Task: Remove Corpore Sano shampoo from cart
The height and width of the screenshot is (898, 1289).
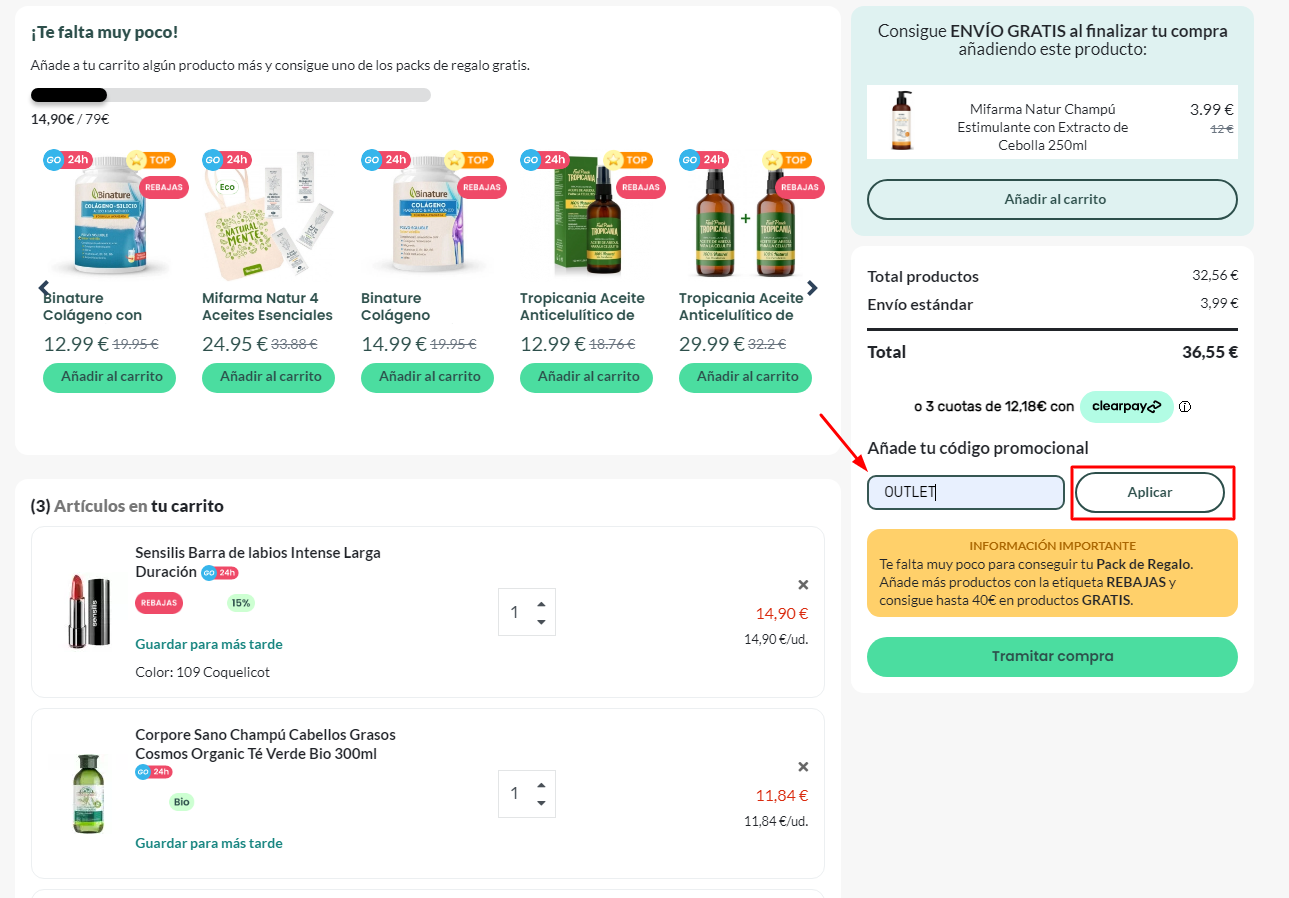Action: tap(803, 767)
